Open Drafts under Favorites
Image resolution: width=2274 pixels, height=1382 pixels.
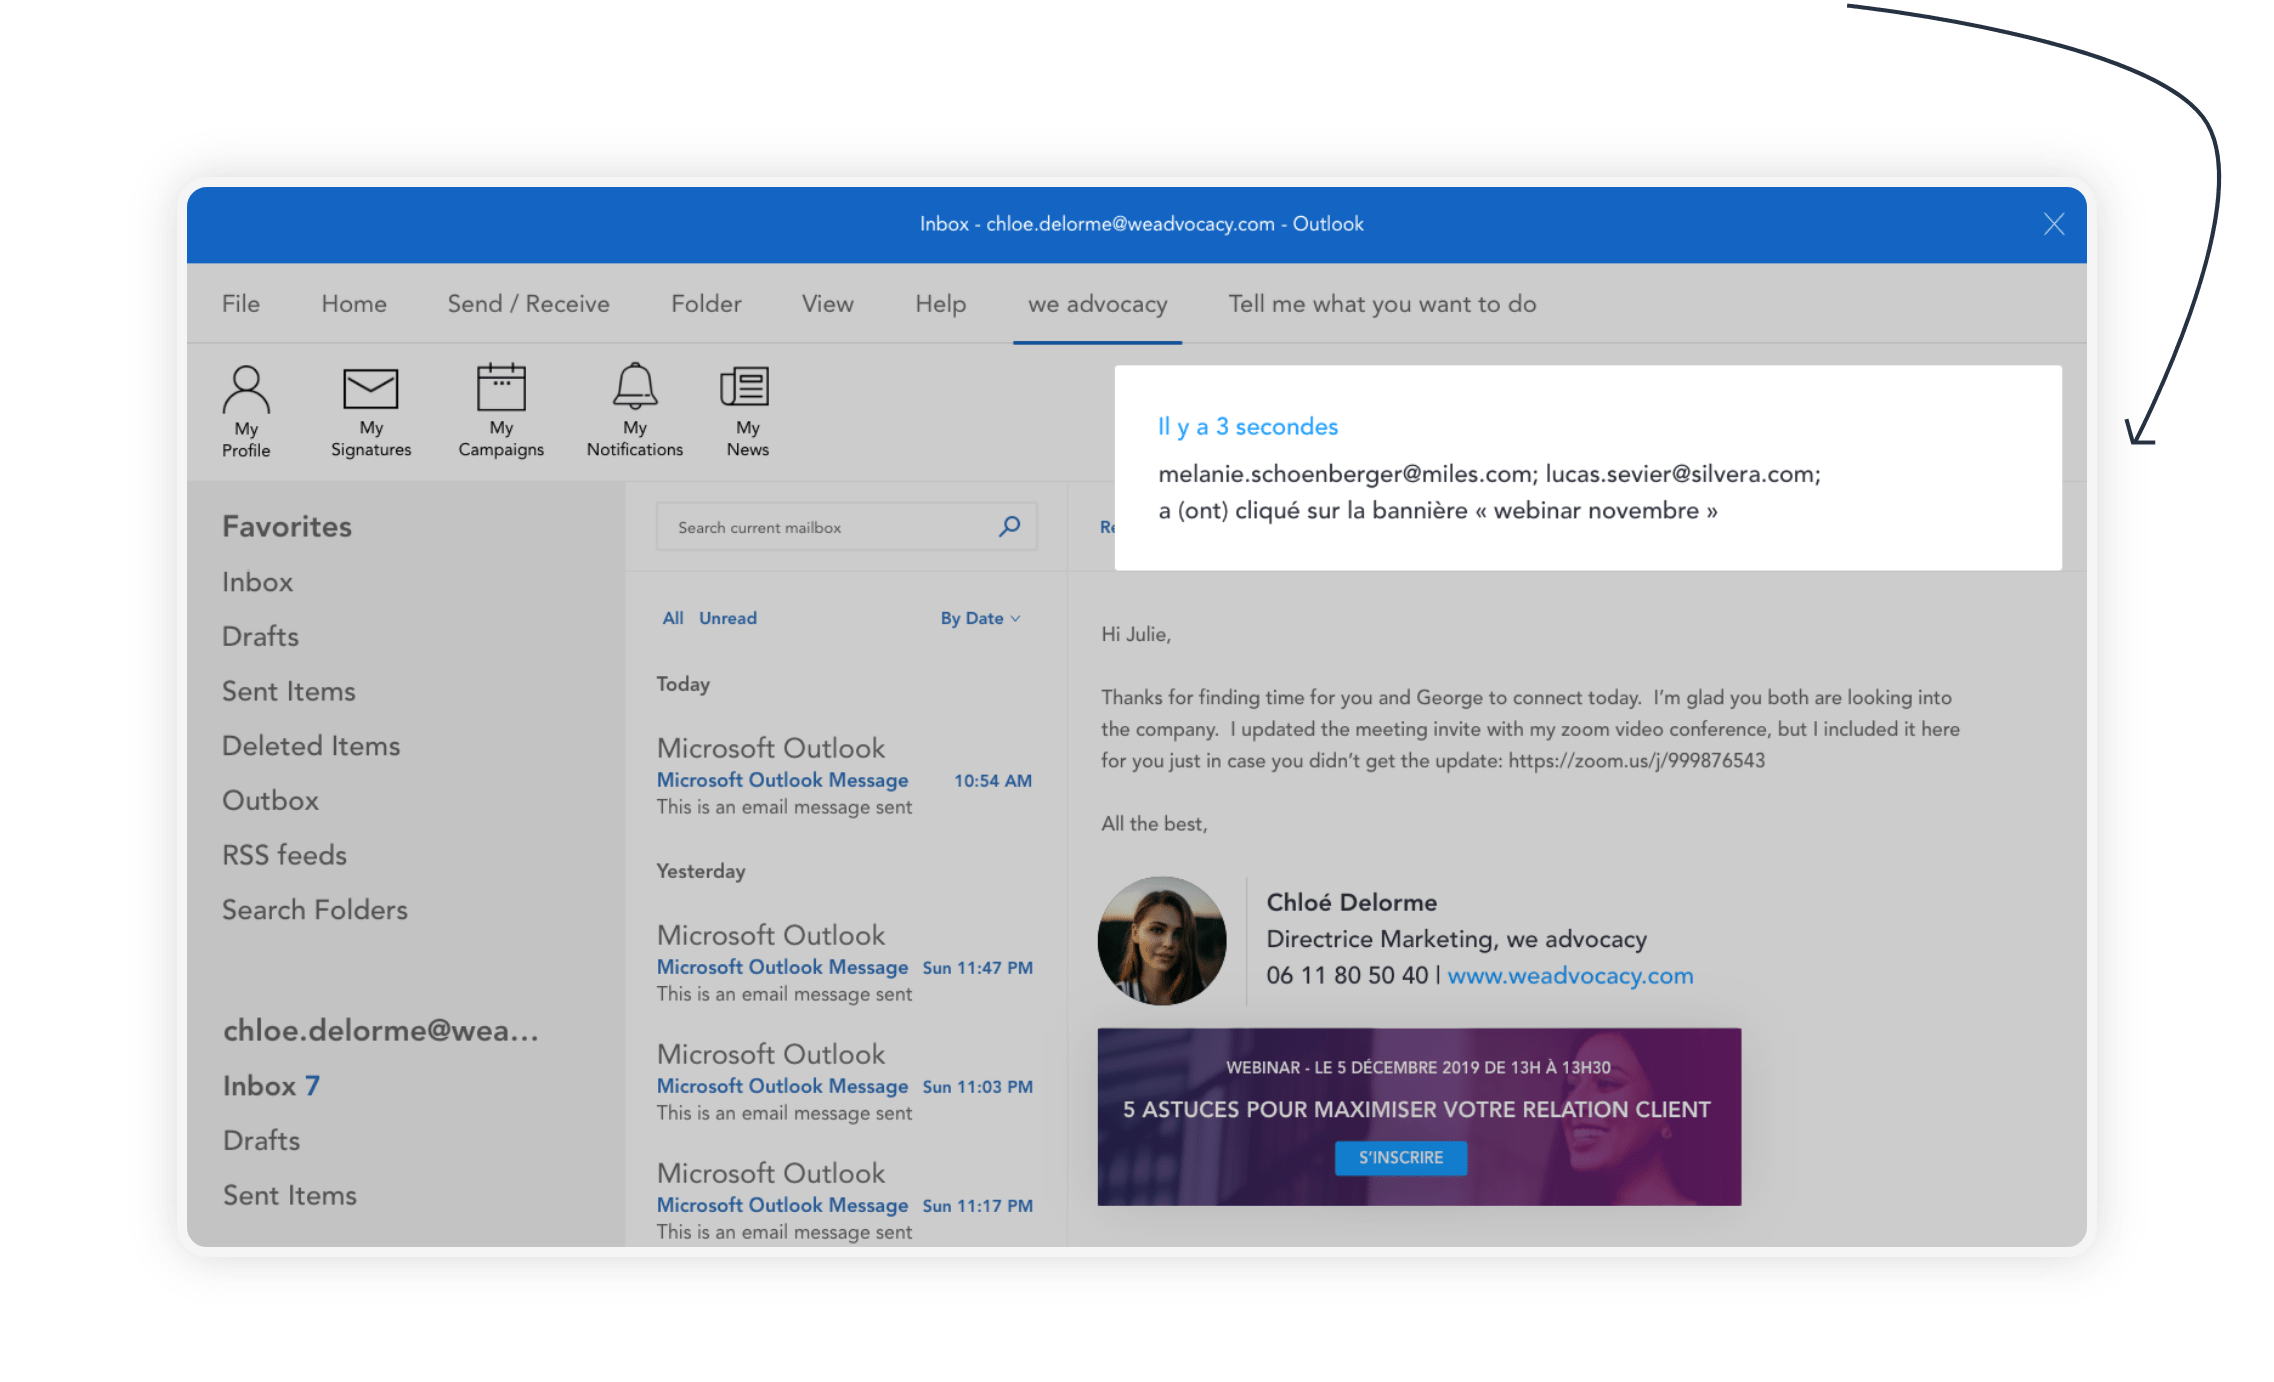click(260, 636)
